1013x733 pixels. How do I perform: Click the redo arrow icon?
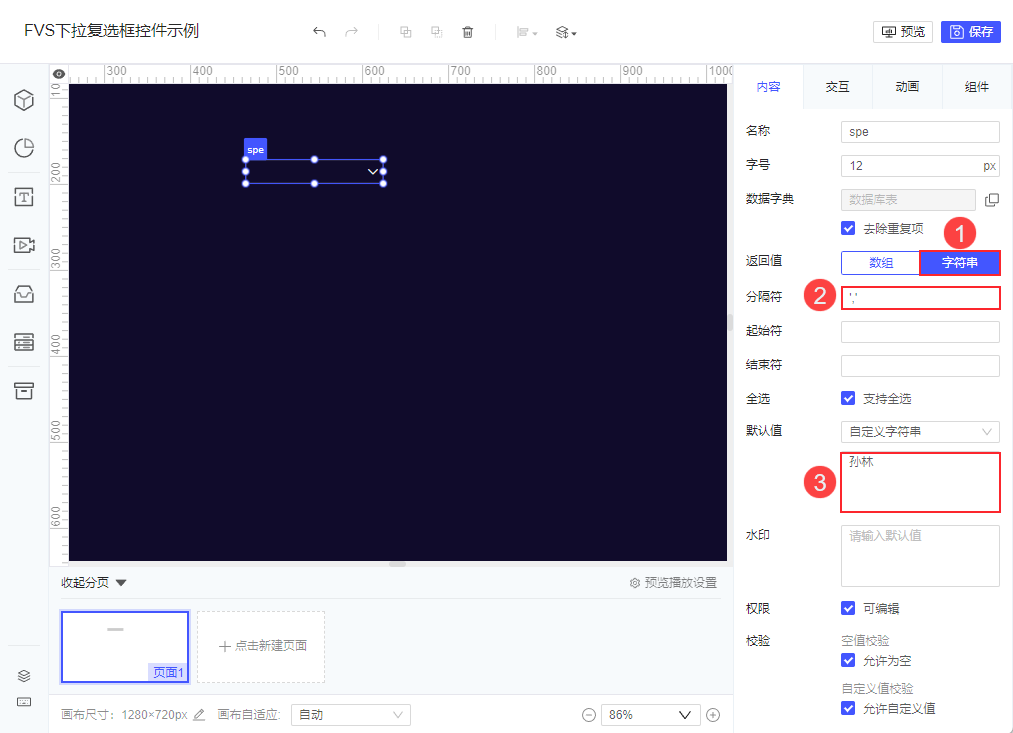pyautogui.click(x=351, y=32)
